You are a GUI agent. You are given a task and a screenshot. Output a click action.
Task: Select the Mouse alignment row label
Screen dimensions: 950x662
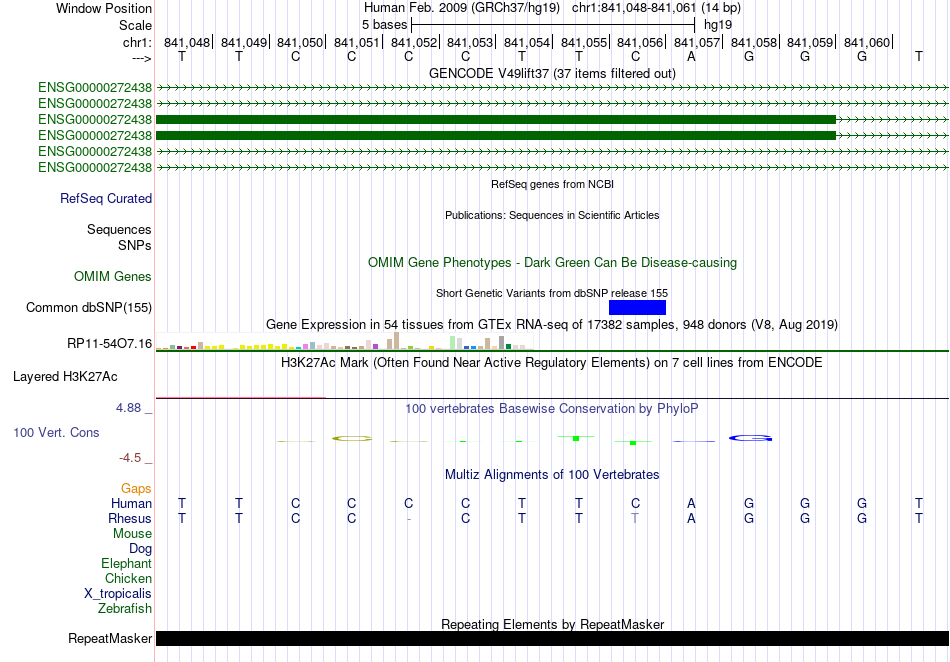(132, 534)
